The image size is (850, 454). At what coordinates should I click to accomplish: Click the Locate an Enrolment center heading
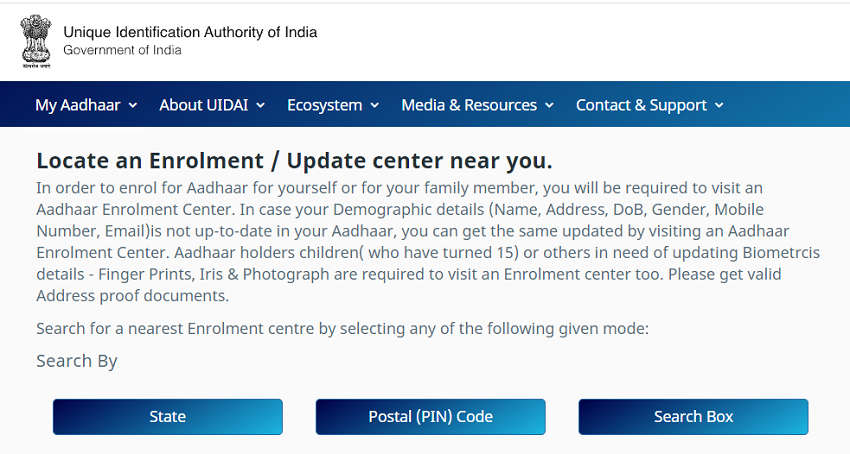click(294, 160)
